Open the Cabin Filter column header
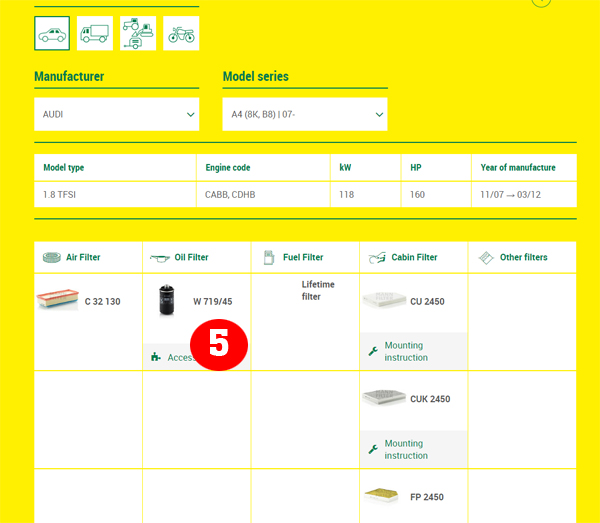600x523 pixels. (414, 257)
